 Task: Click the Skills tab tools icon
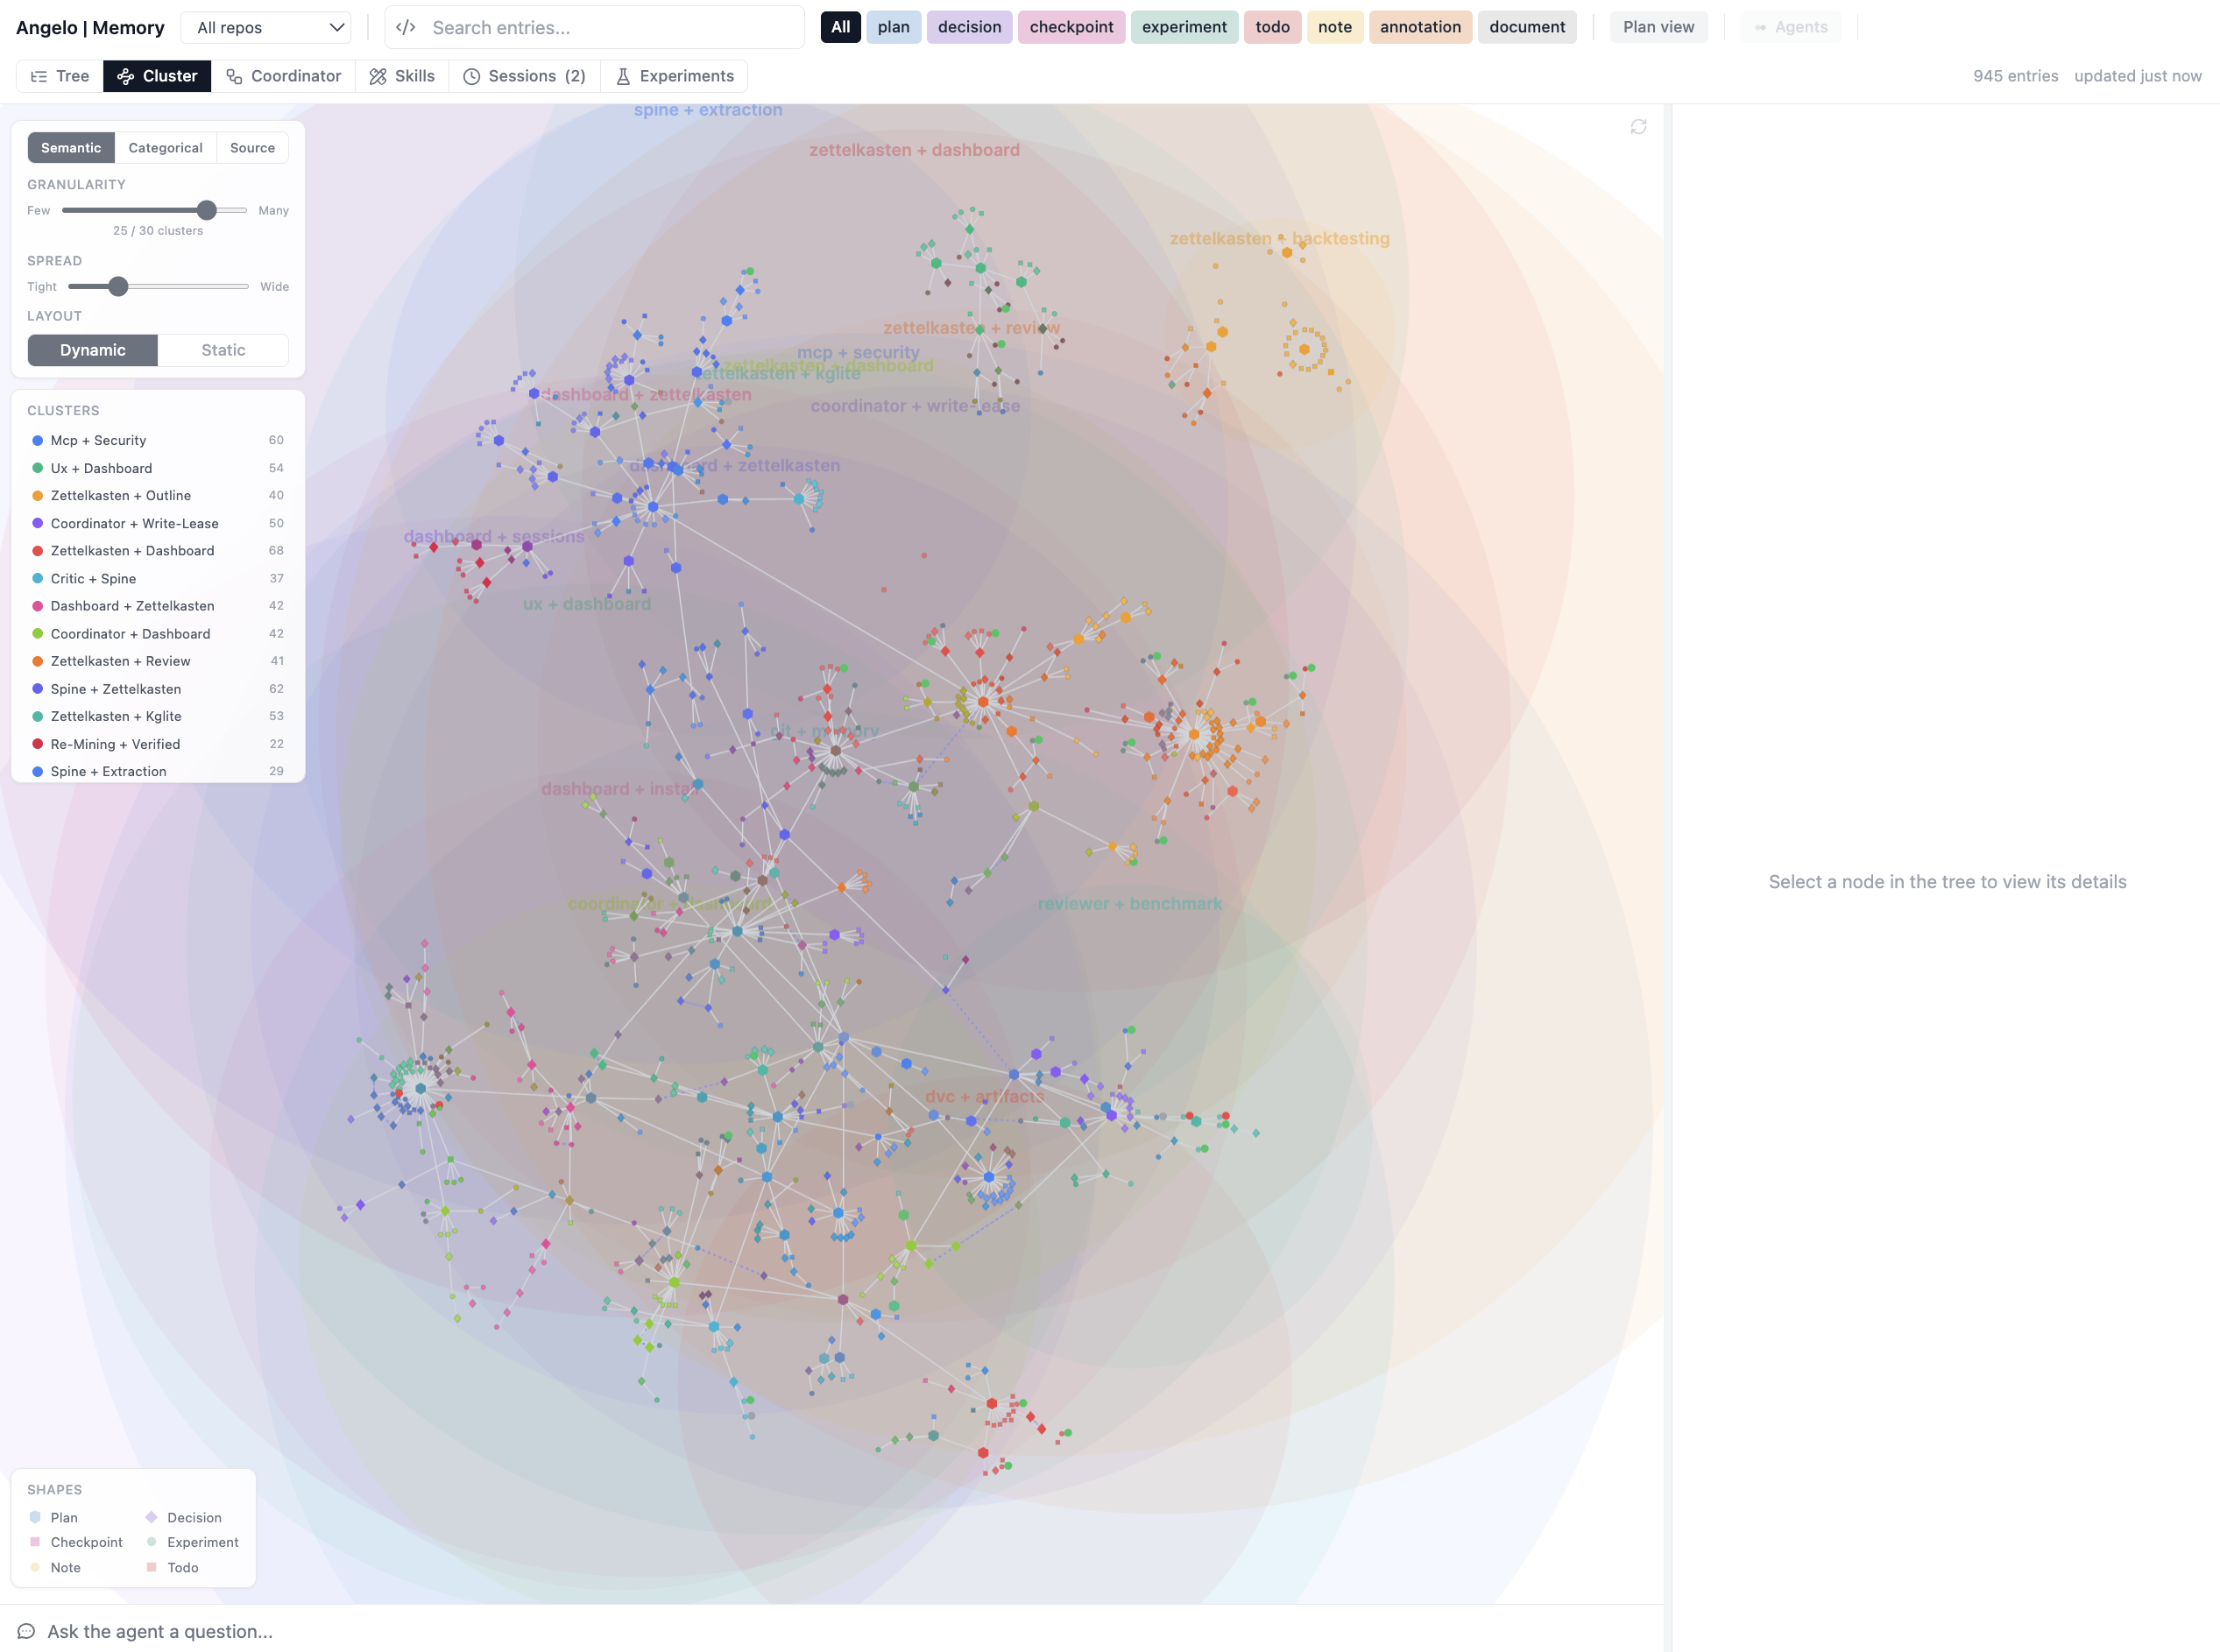378,76
